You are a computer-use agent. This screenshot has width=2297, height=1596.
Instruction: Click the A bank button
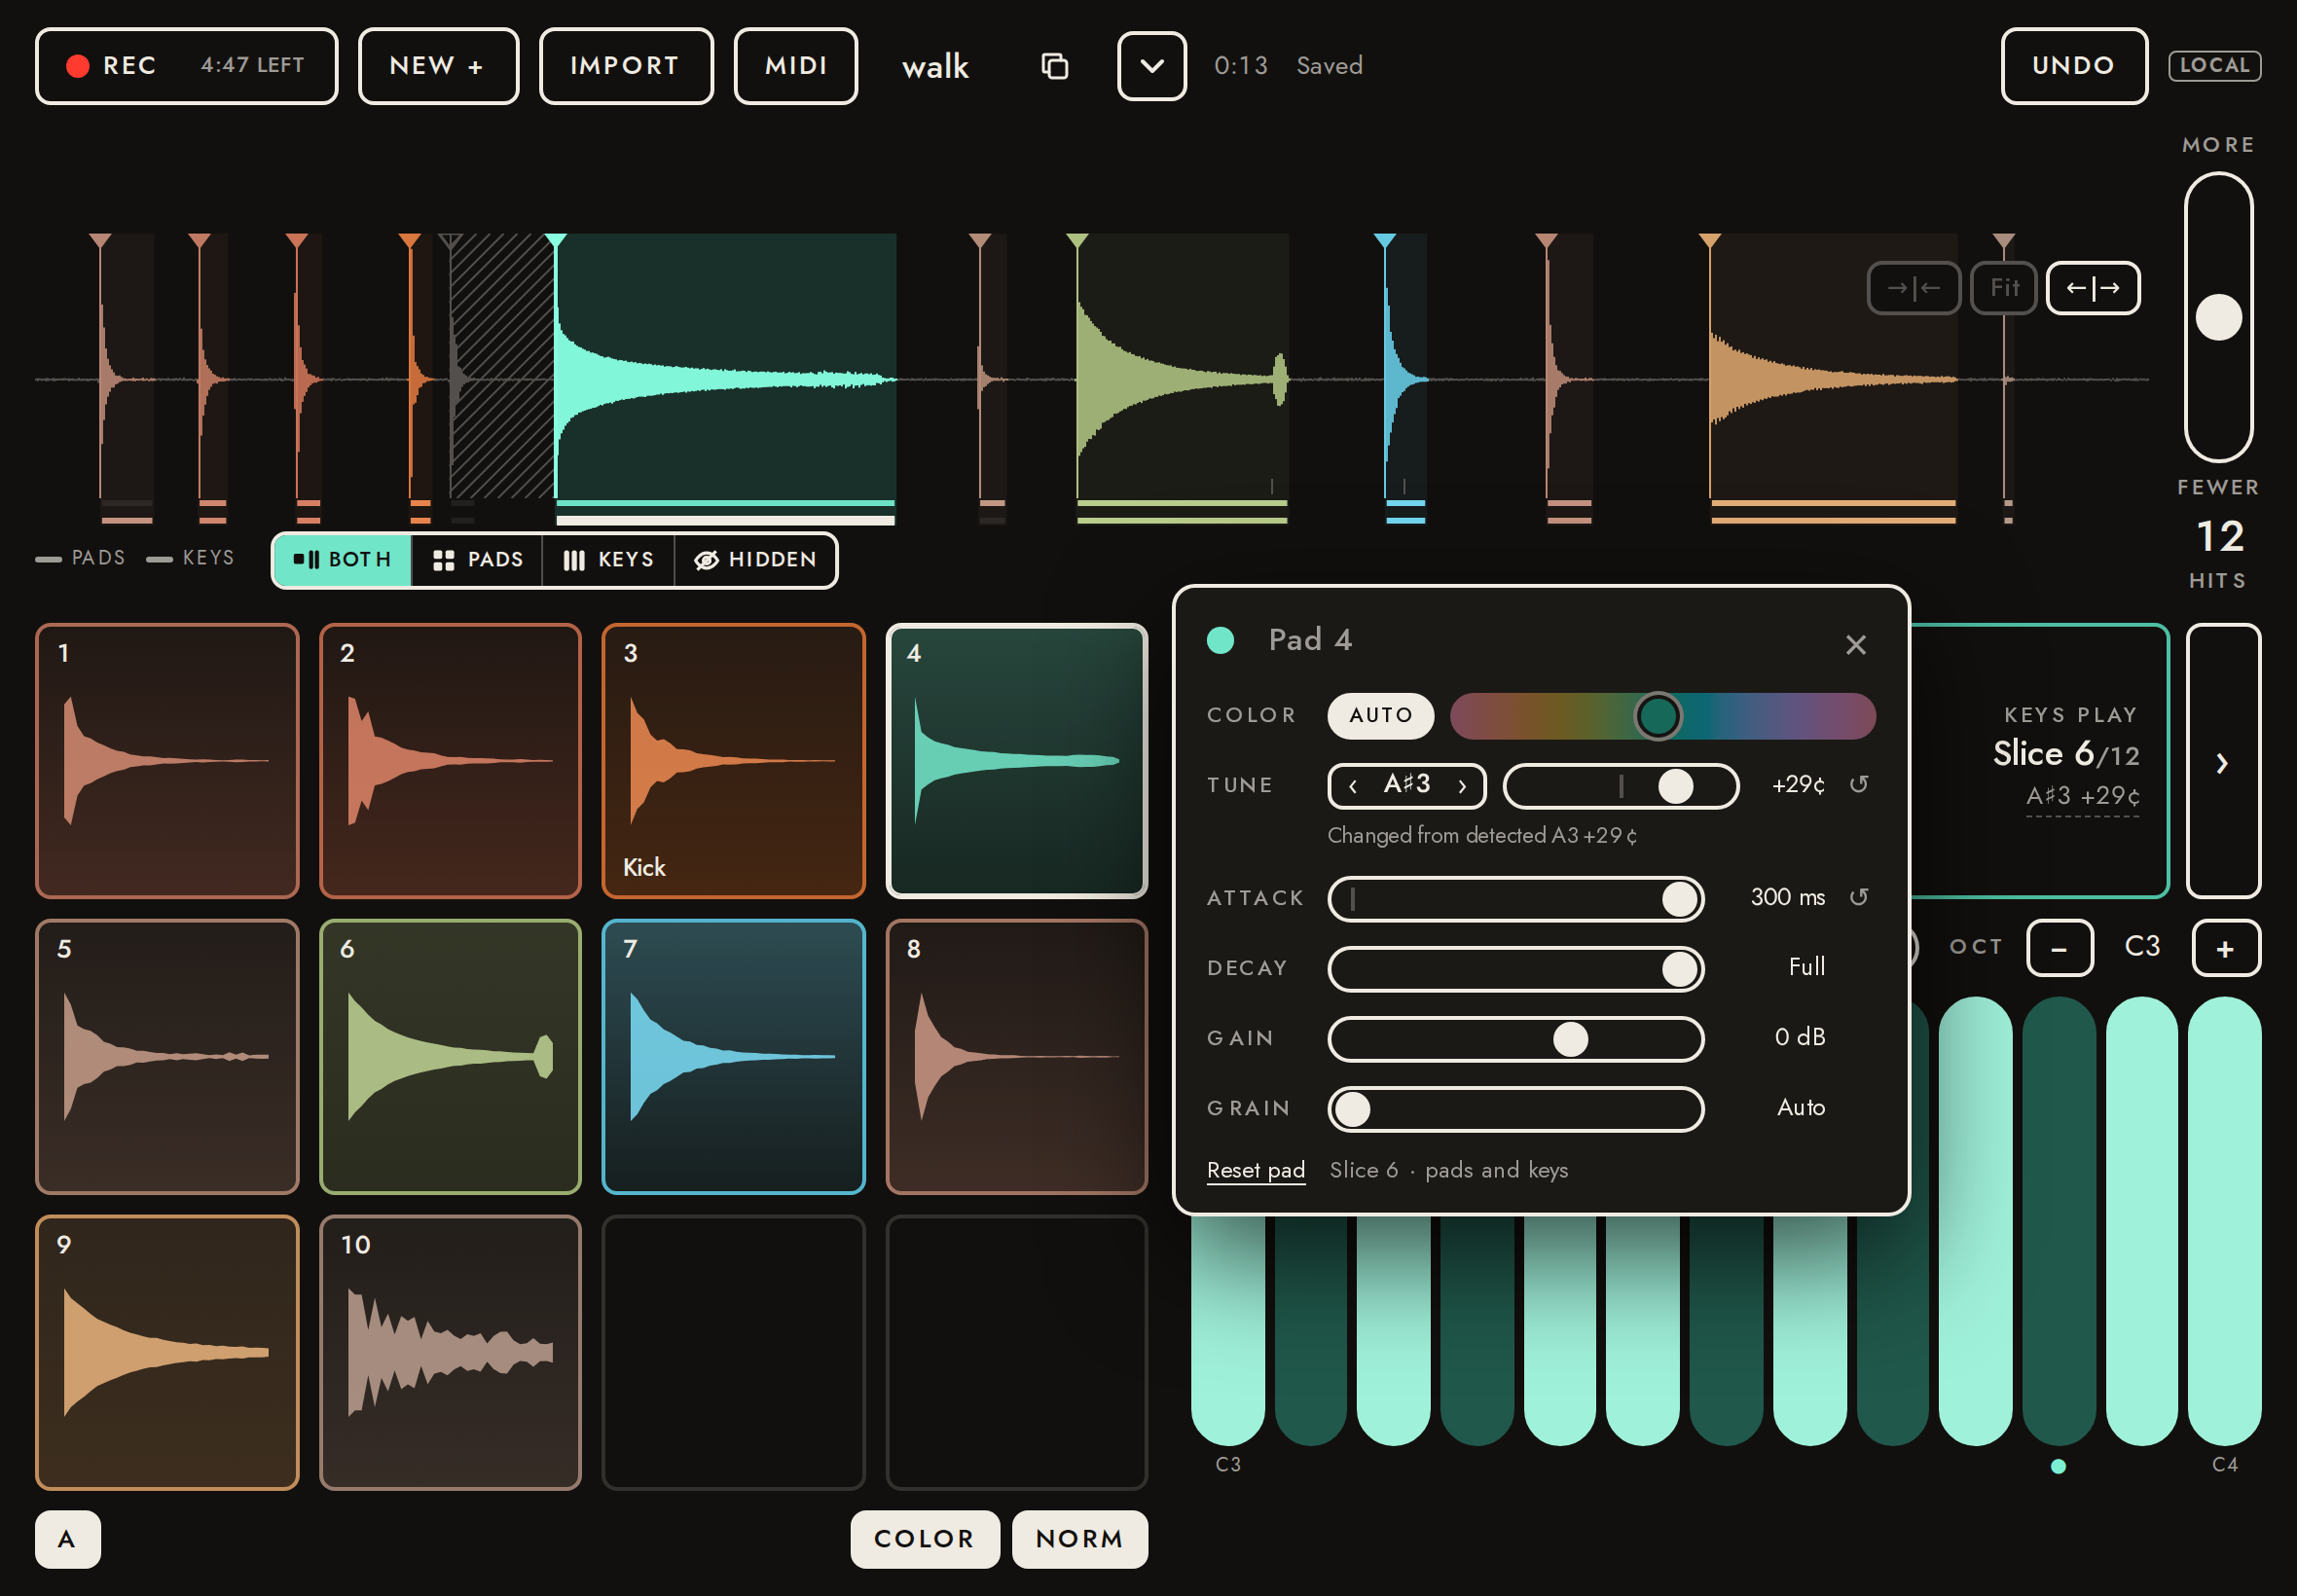67,1539
